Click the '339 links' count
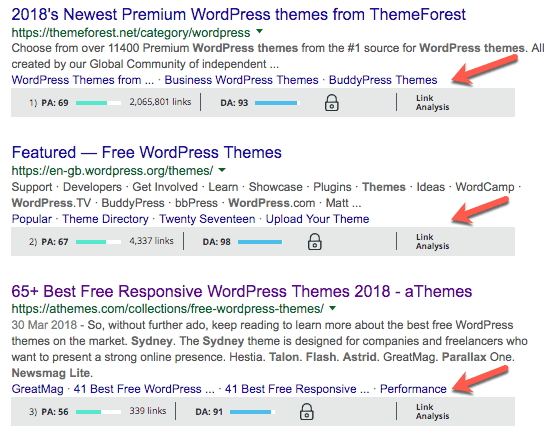Image resolution: width=550 pixels, height=435 pixels. coord(148,410)
